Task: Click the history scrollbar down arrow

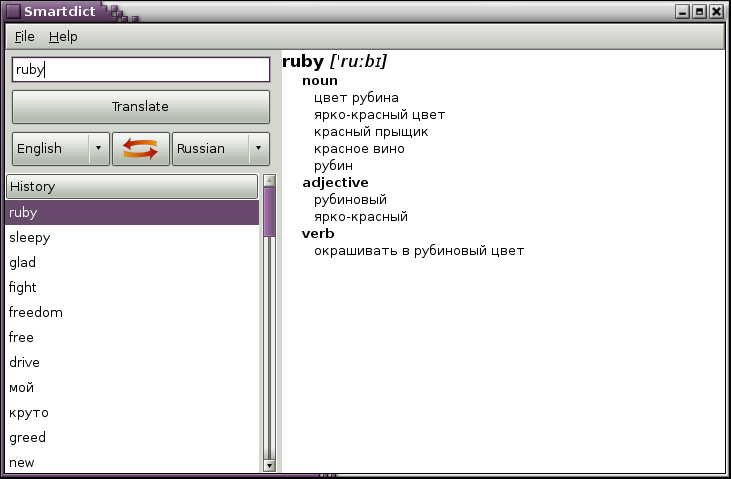Action: [269, 465]
